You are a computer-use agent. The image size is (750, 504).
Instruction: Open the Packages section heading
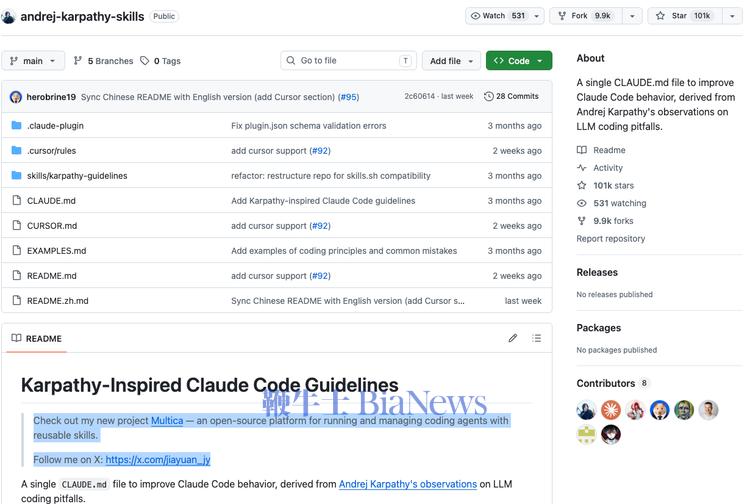point(599,328)
